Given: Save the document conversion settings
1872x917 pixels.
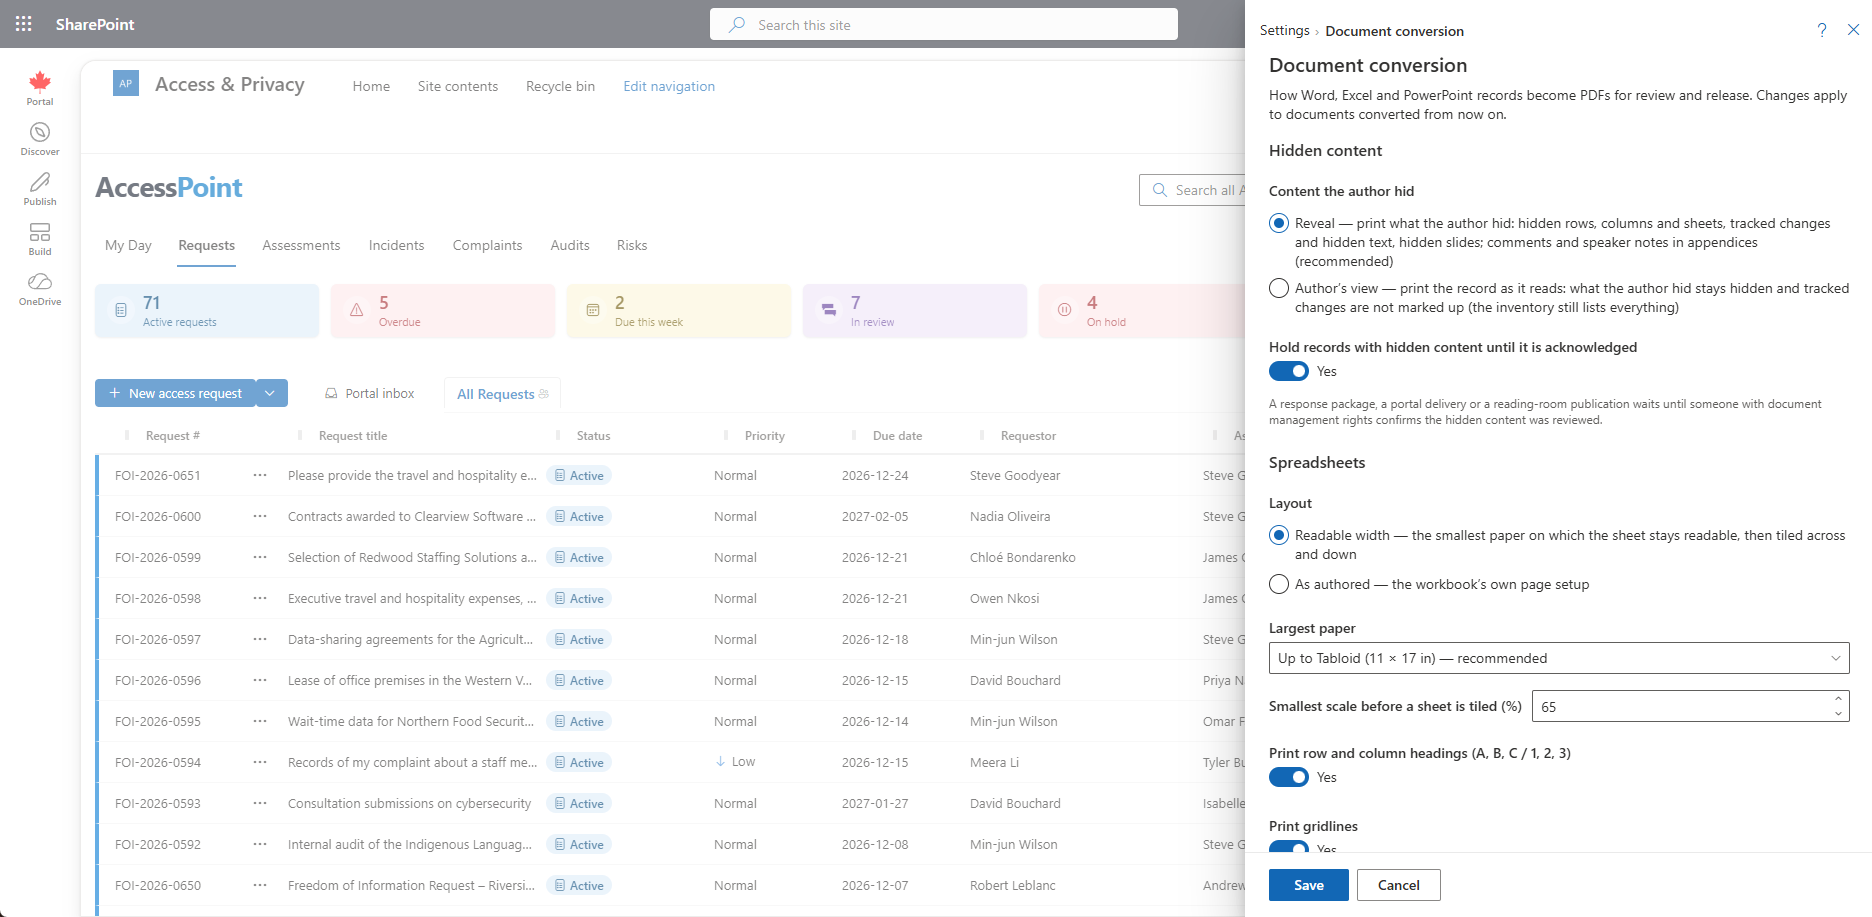Looking at the screenshot, I should point(1308,885).
